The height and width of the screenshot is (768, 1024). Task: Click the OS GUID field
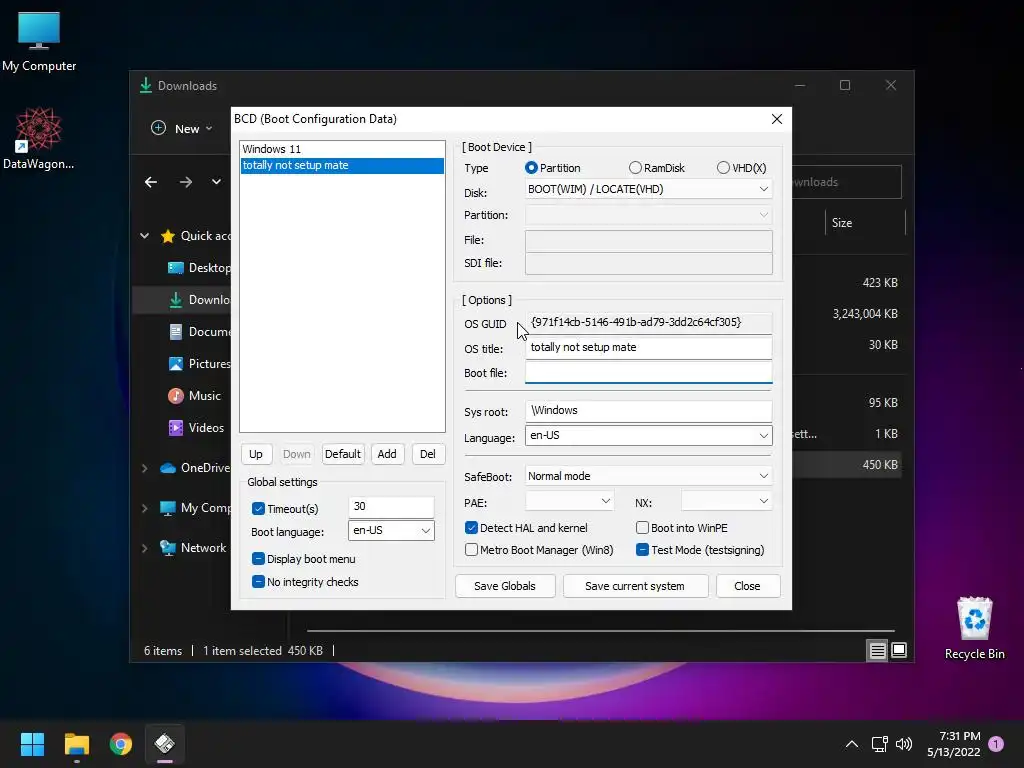(x=648, y=323)
